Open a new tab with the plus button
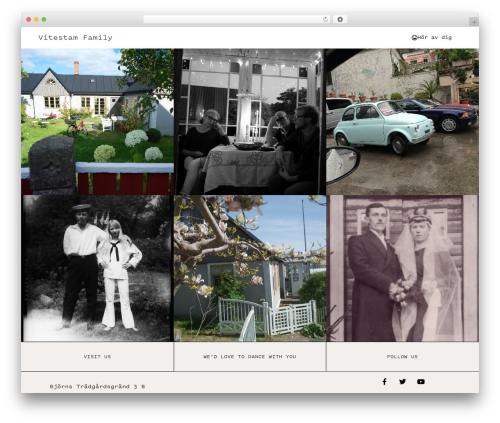 click(474, 22)
